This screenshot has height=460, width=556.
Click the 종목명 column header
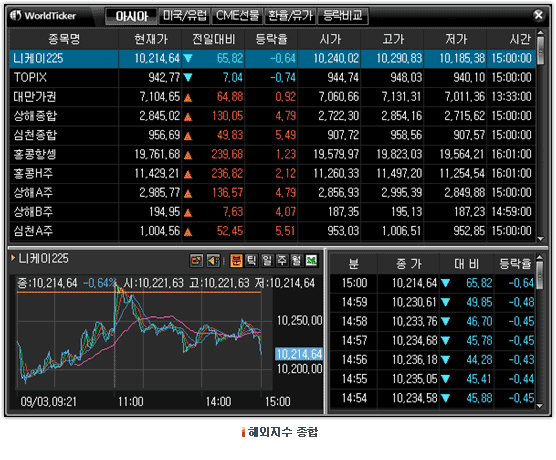(x=64, y=39)
